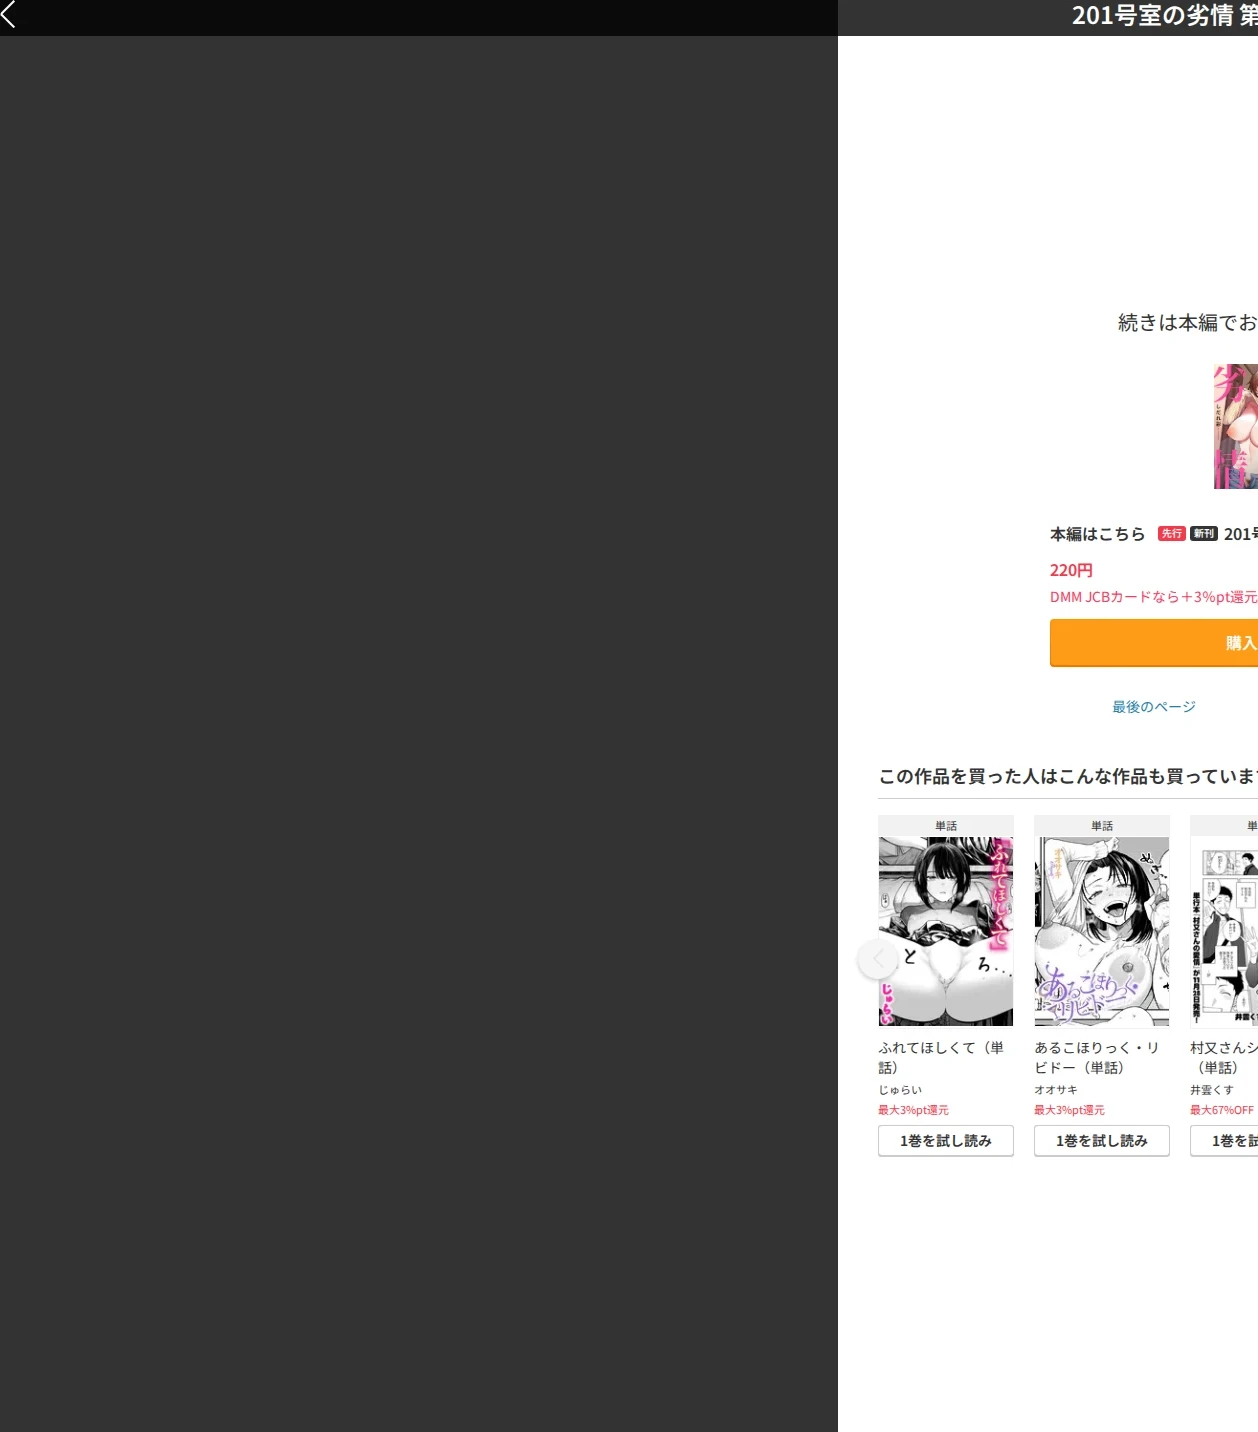
Task: Click the 単話 label above ふれてほしくて
Action: point(946,826)
